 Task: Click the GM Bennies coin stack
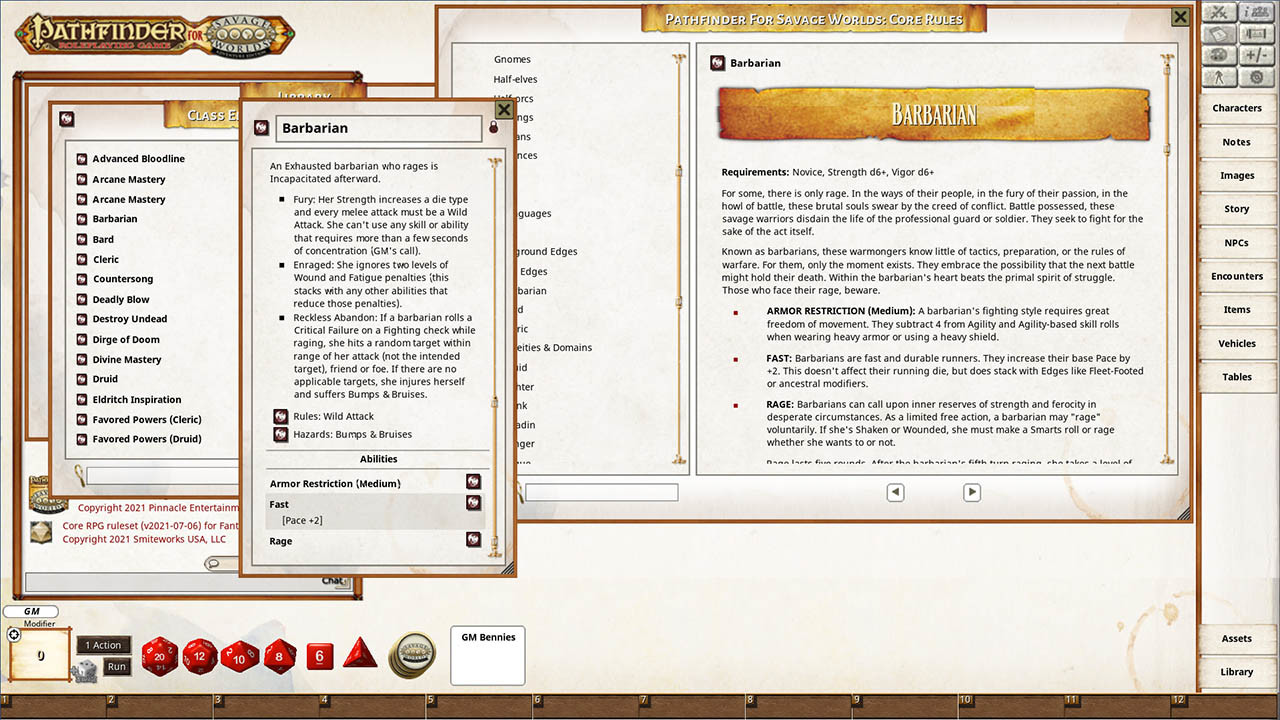(411, 656)
